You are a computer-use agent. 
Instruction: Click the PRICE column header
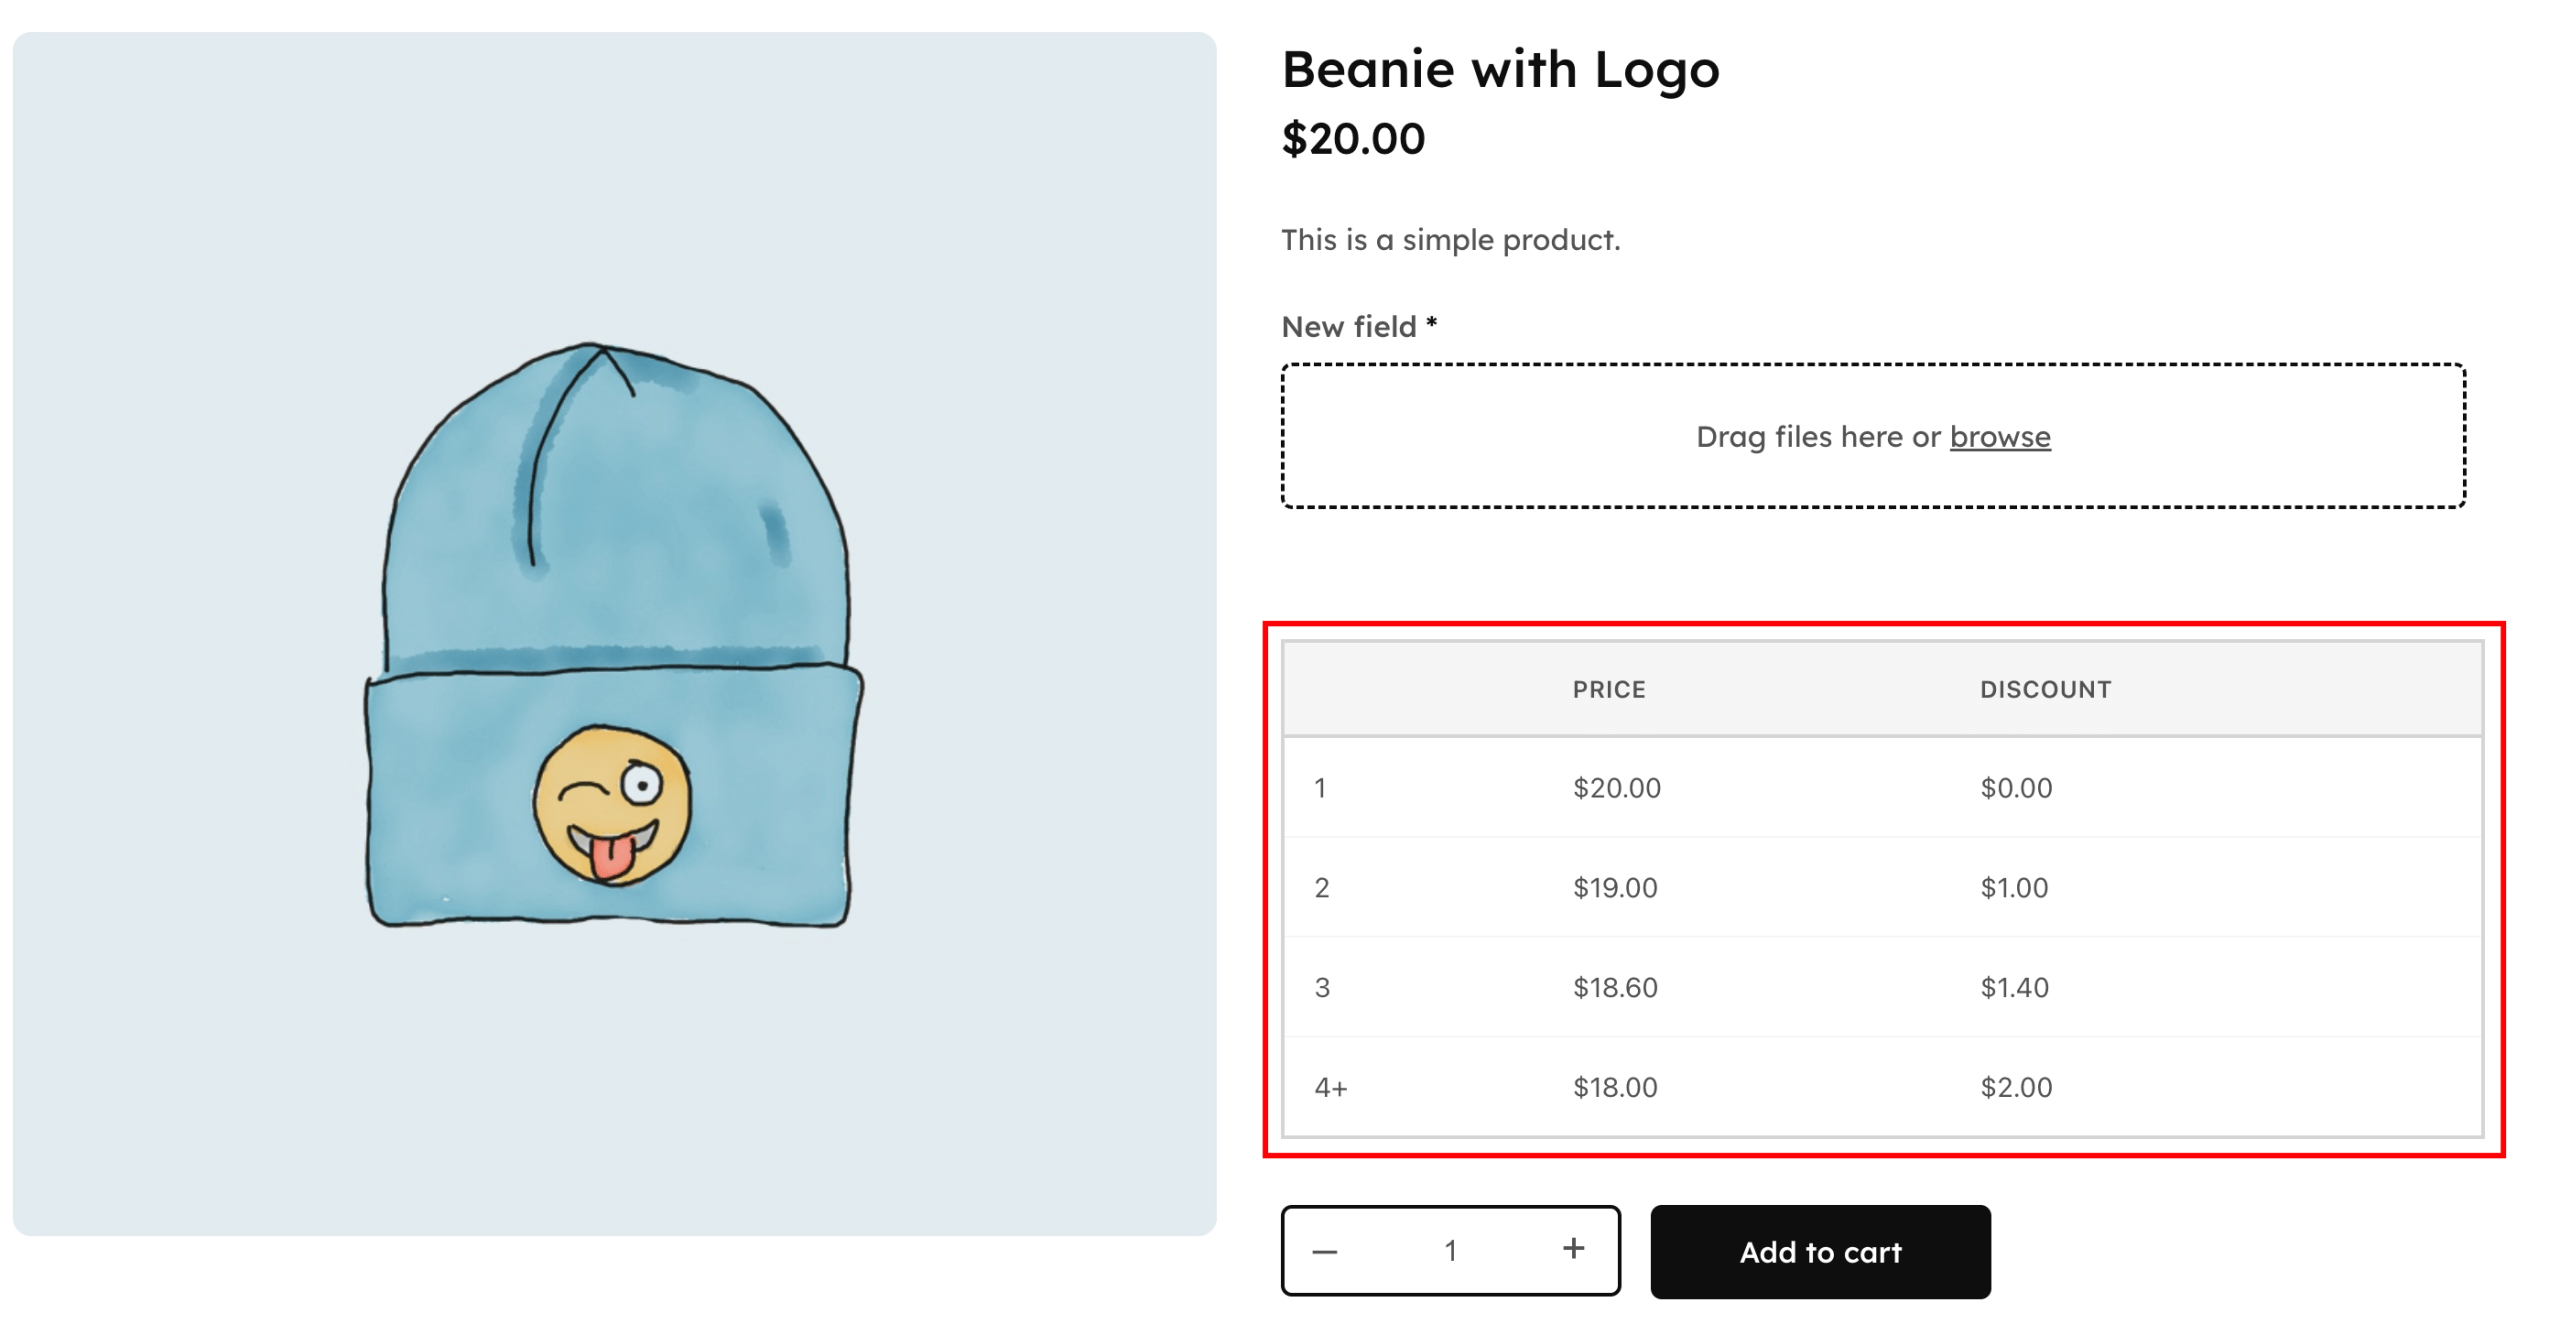click(x=1609, y=688)
